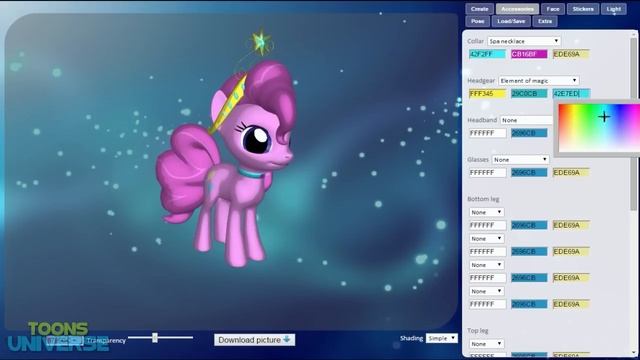Image resolution: width=640 pixels, height=360 pixels.
Task: Open the Face tab
Action: [x=553, y=9]
